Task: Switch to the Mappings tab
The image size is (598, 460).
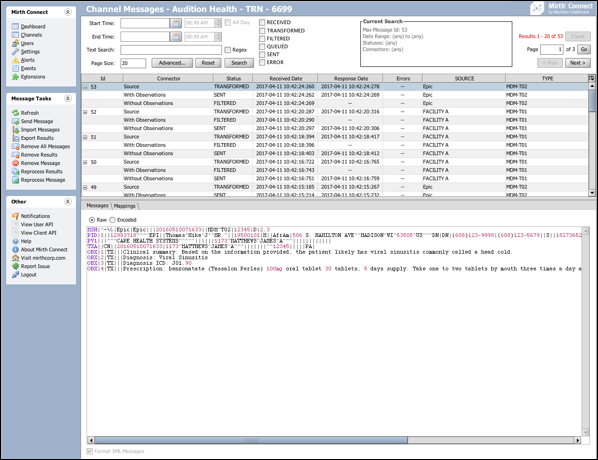Action: click(x=125, y=206)
